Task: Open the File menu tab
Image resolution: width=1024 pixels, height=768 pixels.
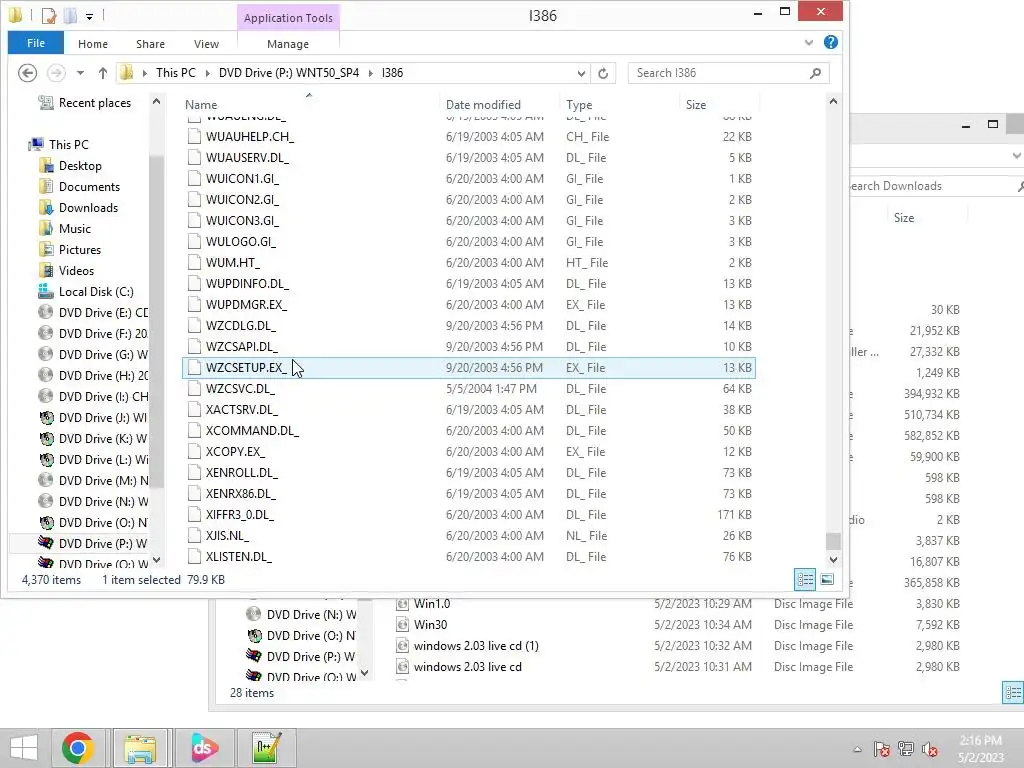Action: tap(36, 43)
